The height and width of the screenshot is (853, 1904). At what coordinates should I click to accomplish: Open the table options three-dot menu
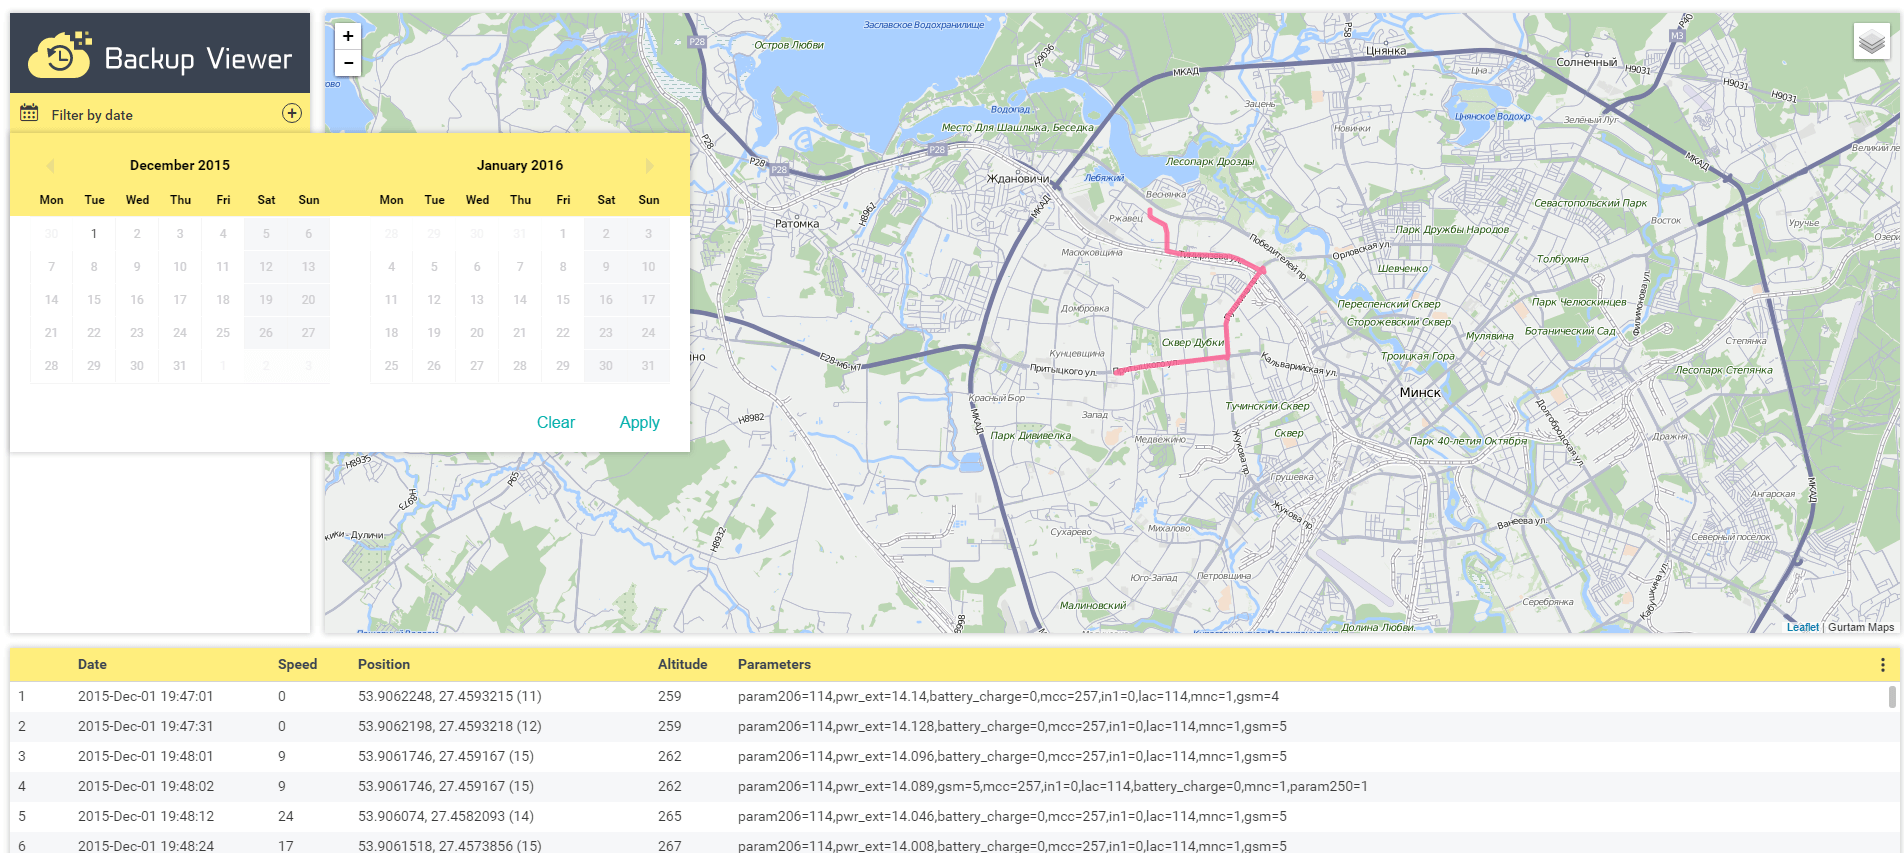click(1882, 665)
